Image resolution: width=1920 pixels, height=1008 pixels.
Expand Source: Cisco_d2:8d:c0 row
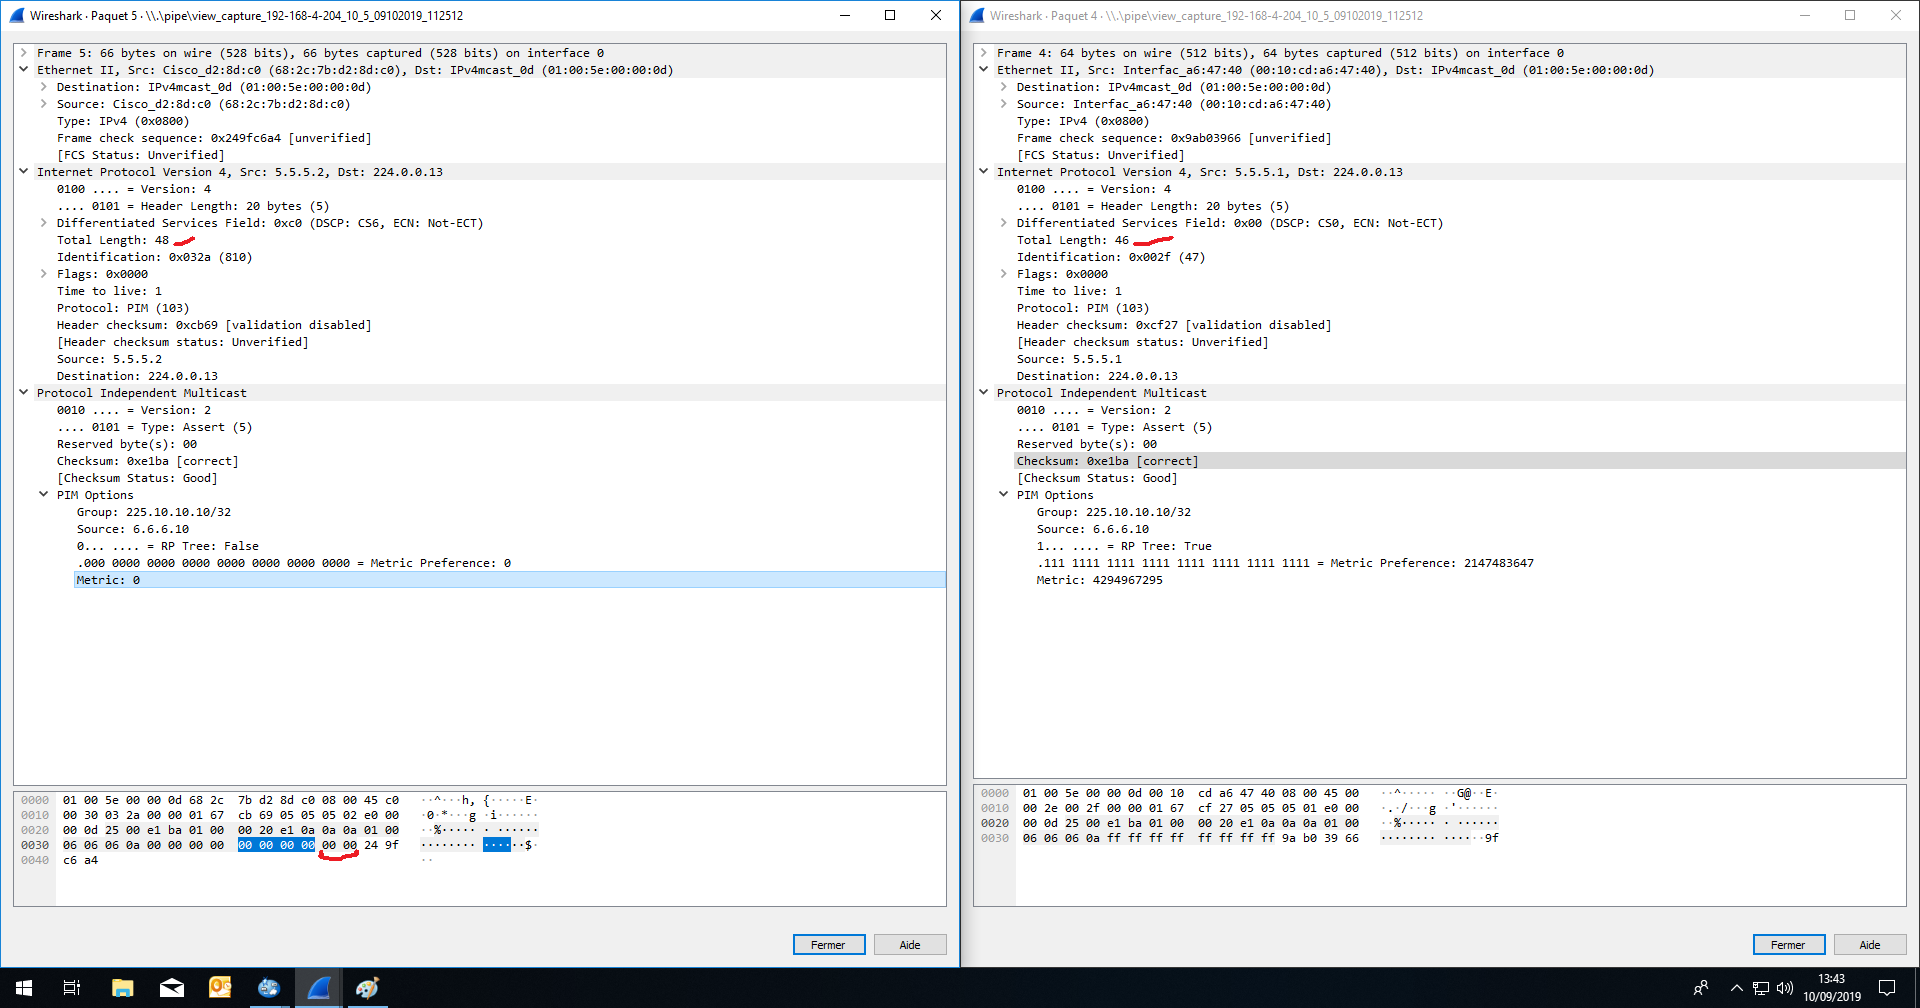(43, 104)
